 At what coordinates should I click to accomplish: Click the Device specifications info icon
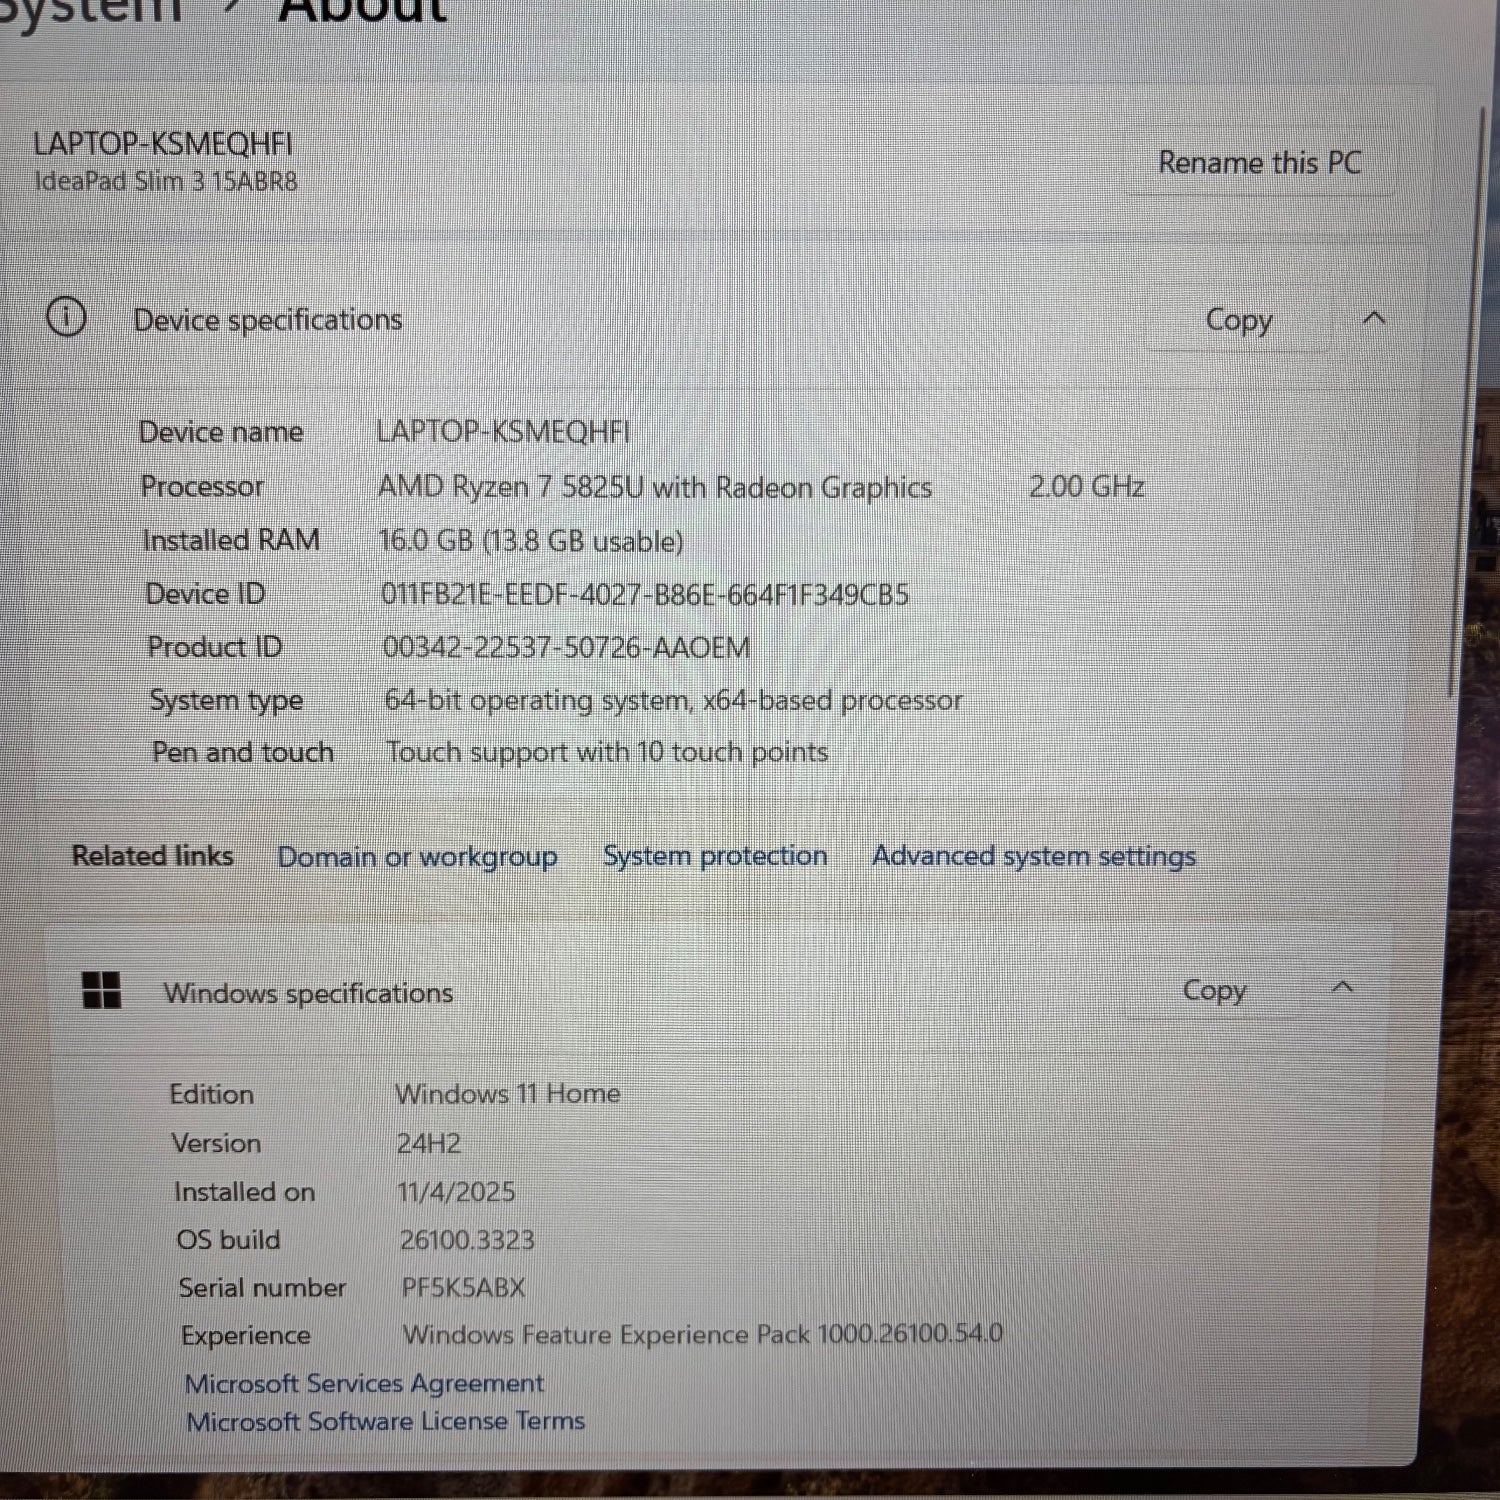66,318
